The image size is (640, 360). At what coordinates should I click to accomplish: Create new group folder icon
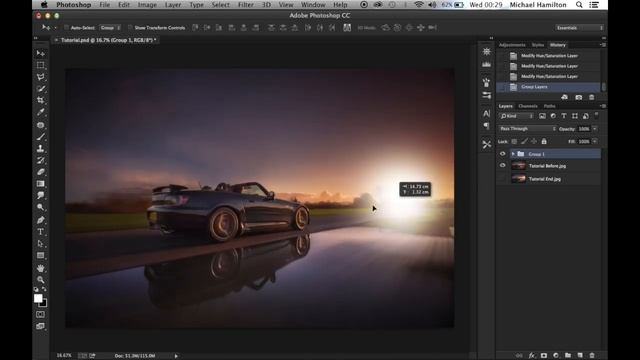[x=568, y=356]
